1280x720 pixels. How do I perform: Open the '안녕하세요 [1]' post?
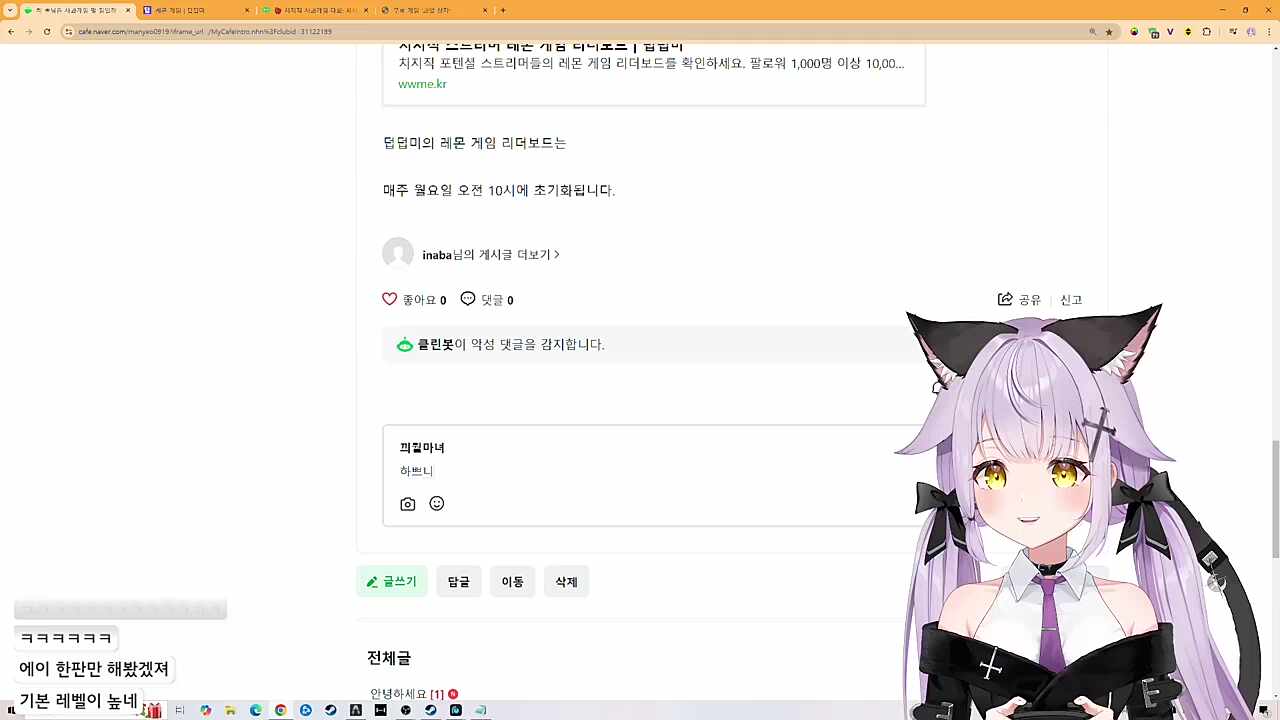pos(407,694)
